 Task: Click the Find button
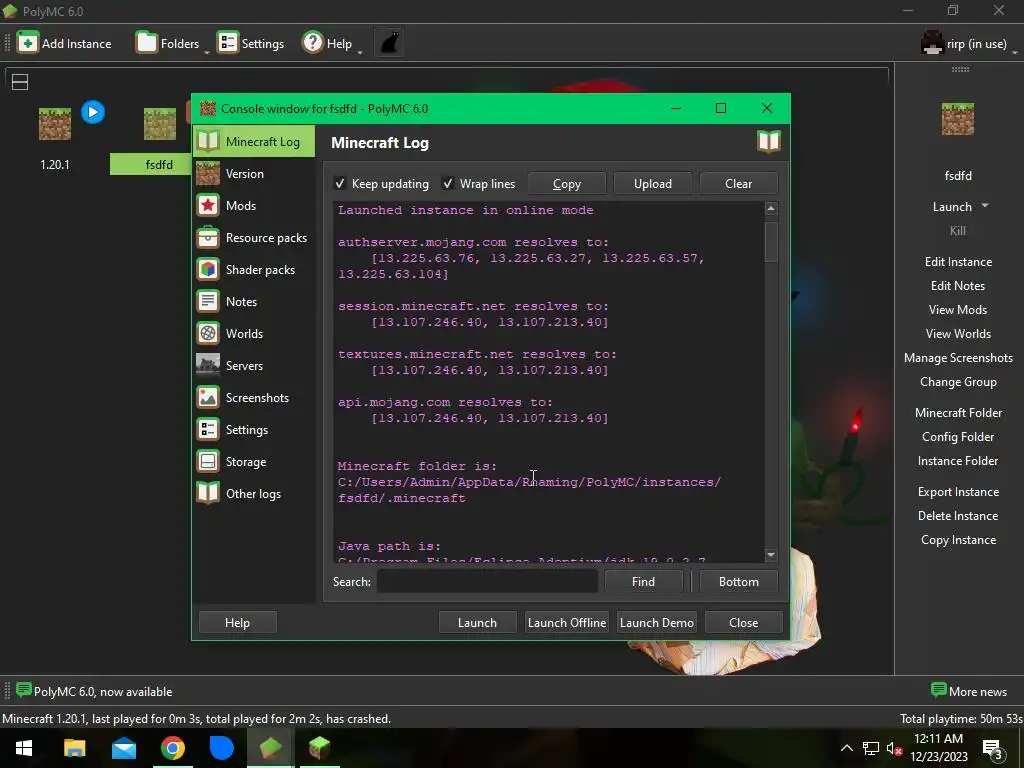tap(643, 581)
